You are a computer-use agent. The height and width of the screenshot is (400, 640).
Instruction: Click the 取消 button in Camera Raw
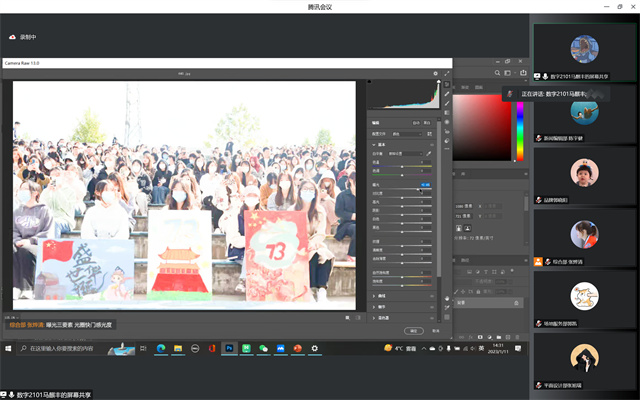click(434, 330)
